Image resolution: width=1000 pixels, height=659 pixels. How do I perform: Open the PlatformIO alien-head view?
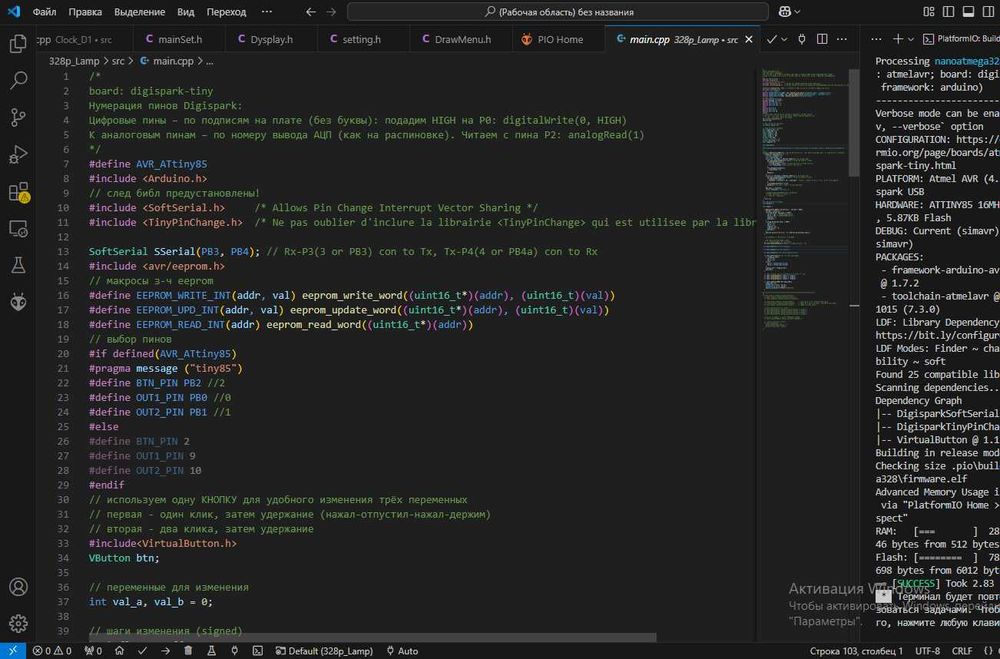coord(18,302)
